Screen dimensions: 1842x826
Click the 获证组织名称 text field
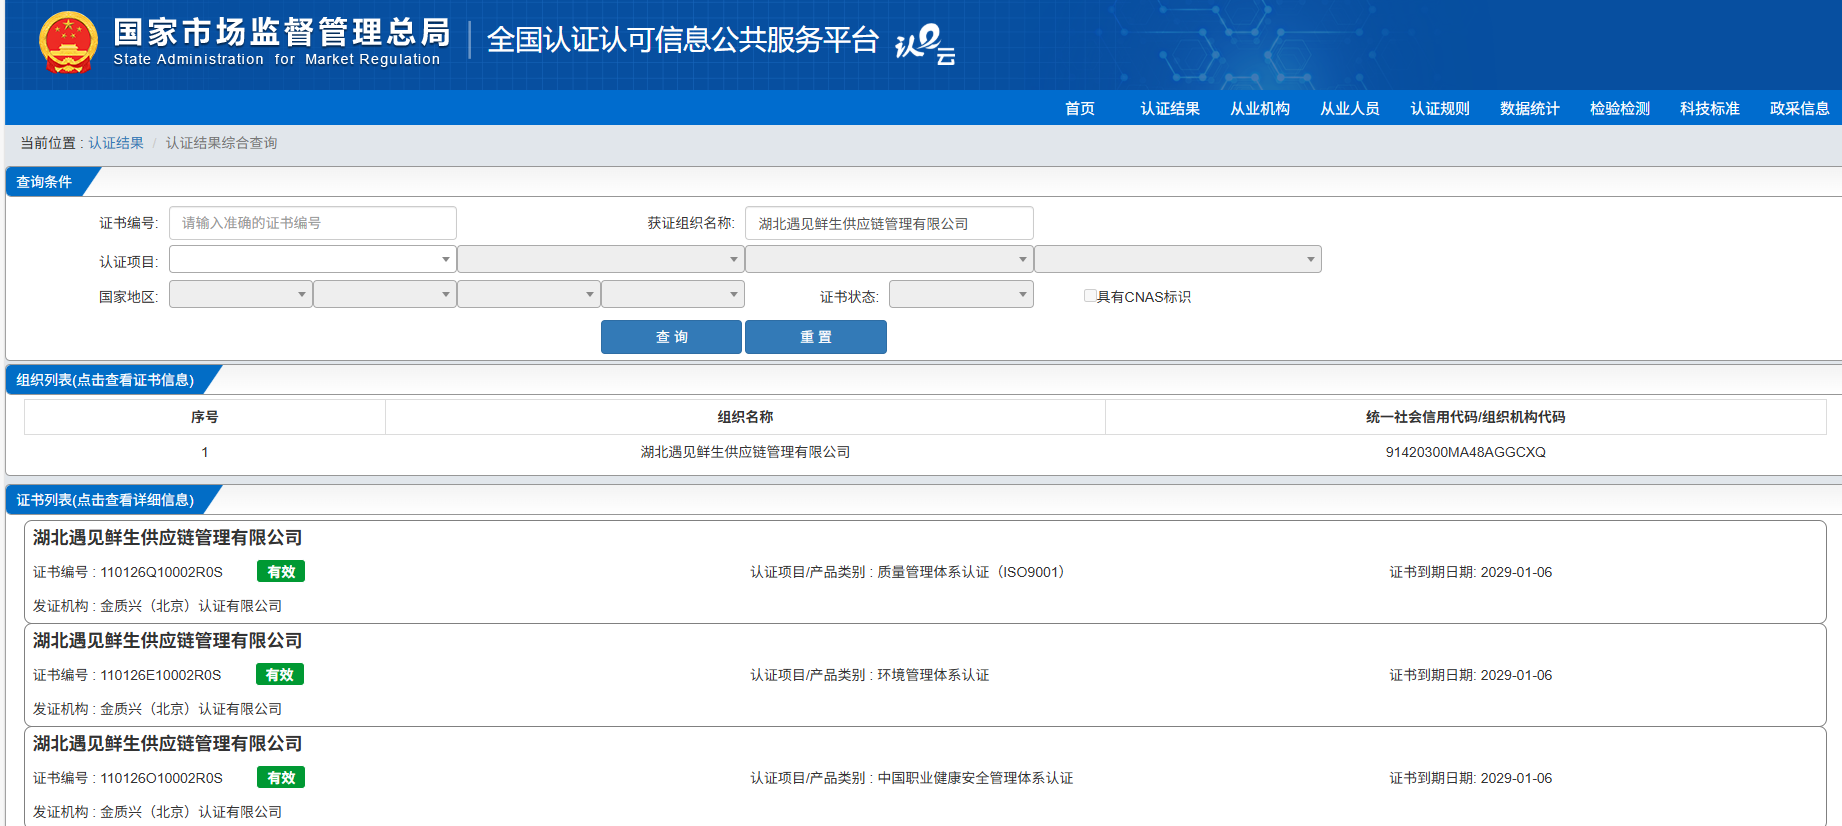[x=888, y=223]
